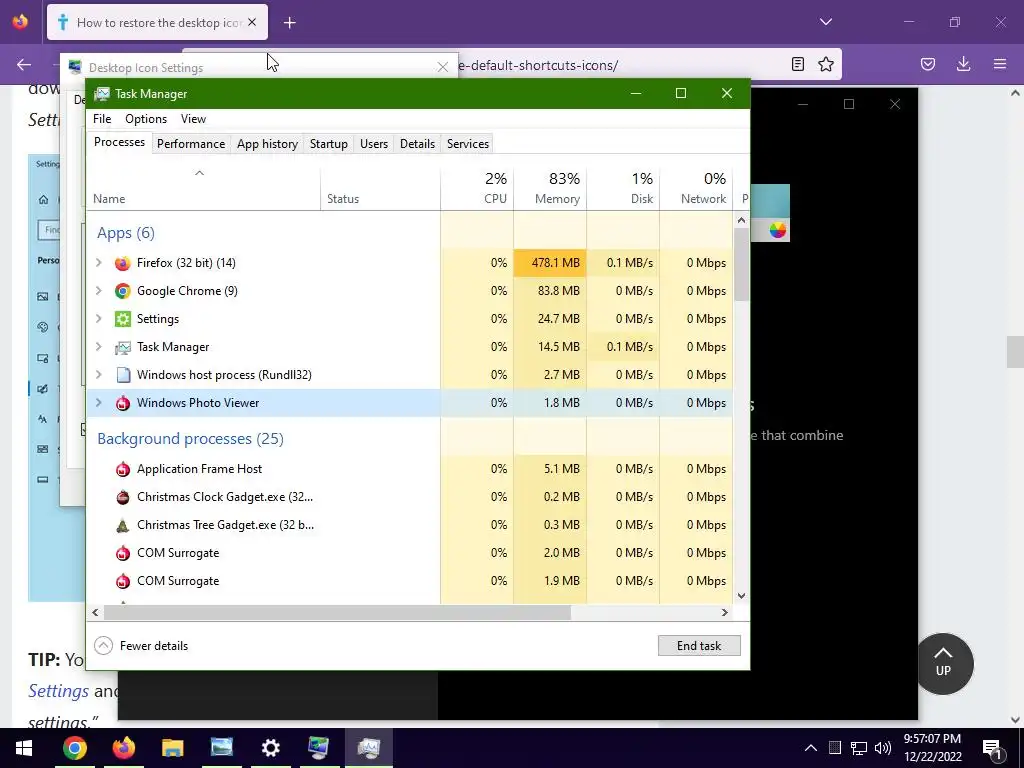This screenshot has height=768, width=1024.
Task: Show hidden system tray icons
Action: point(810,748)
